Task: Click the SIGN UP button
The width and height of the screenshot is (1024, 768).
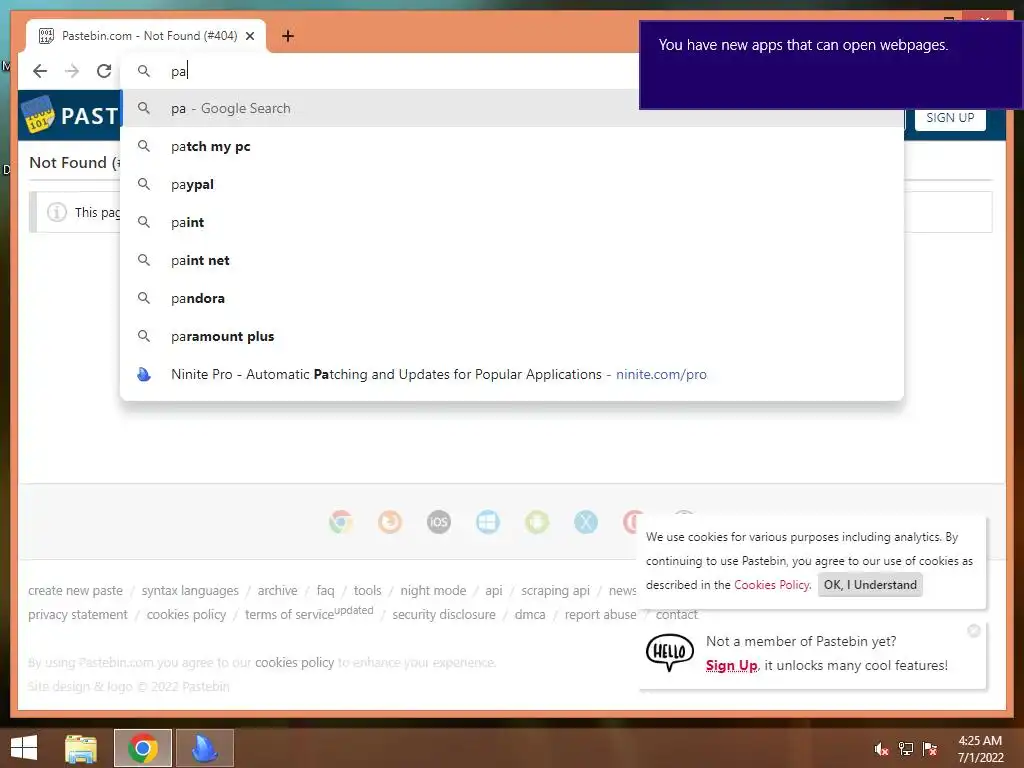Action: [x=950, y=118]
